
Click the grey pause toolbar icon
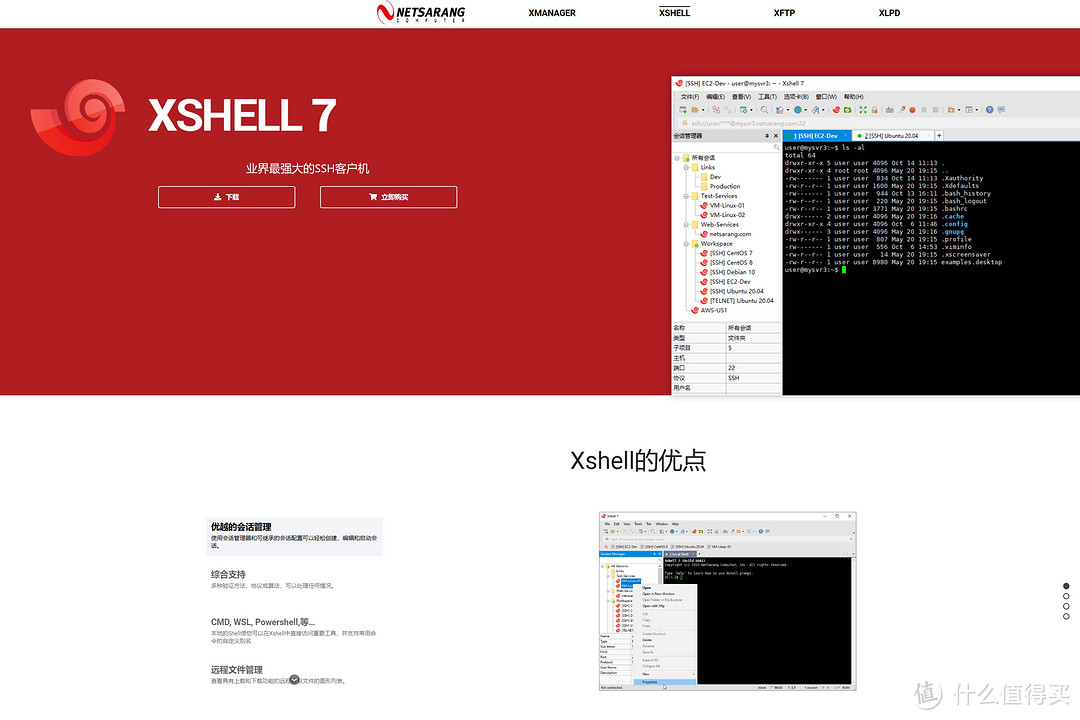coord(924,110)
